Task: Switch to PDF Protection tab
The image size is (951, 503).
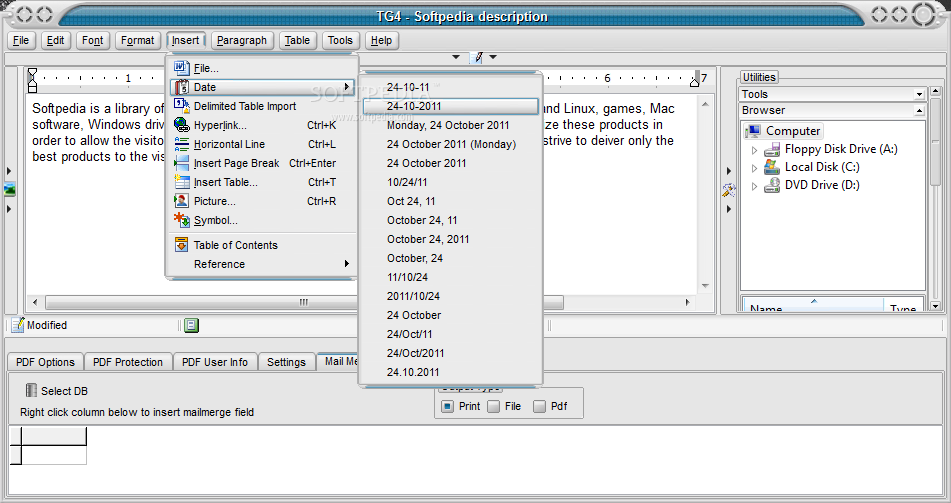Action: 128,362
